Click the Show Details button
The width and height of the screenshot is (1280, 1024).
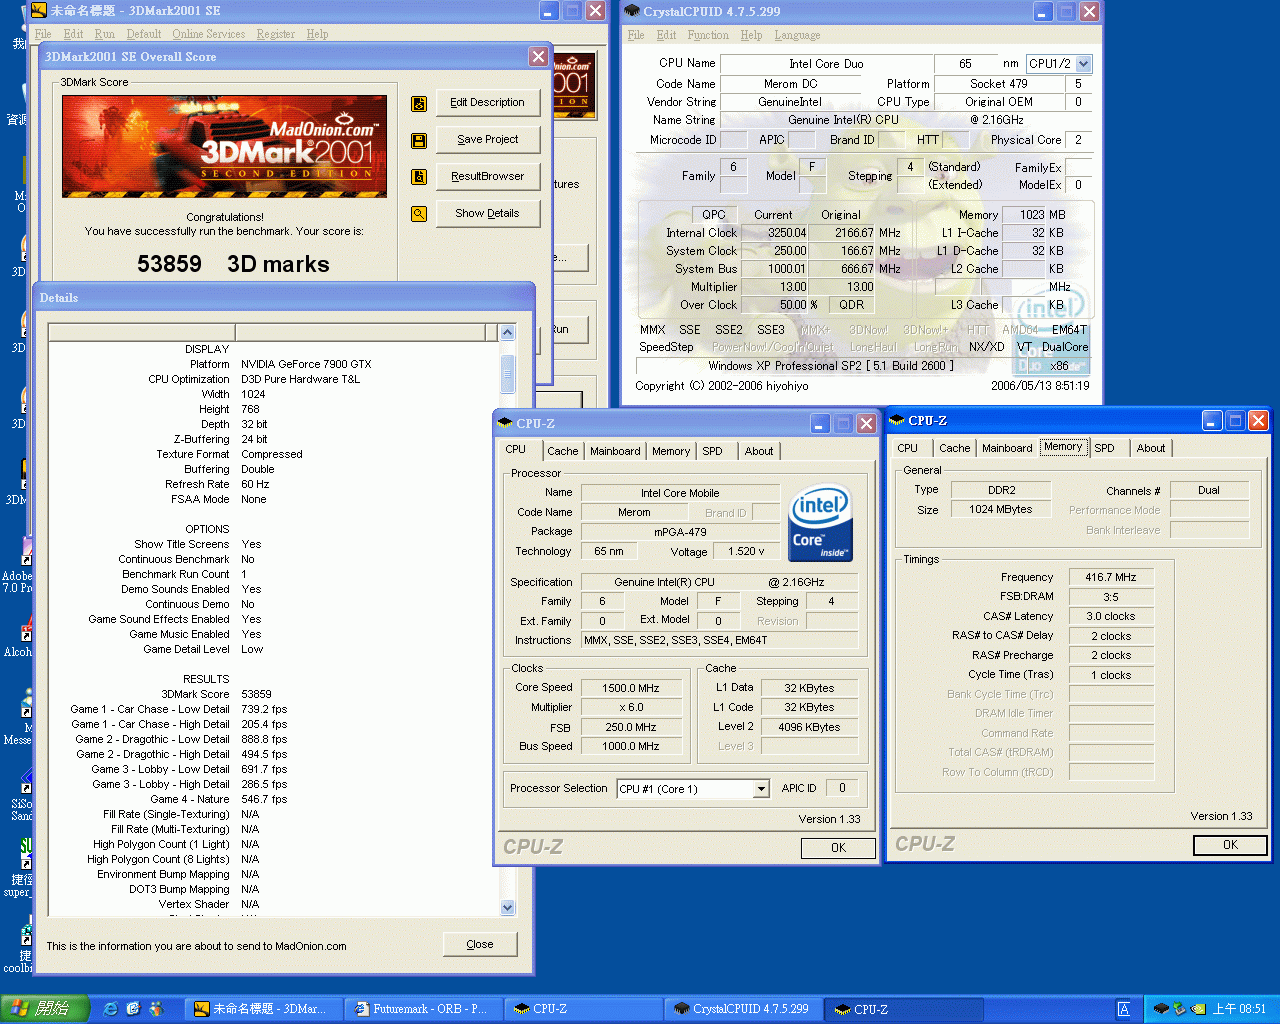487,214
